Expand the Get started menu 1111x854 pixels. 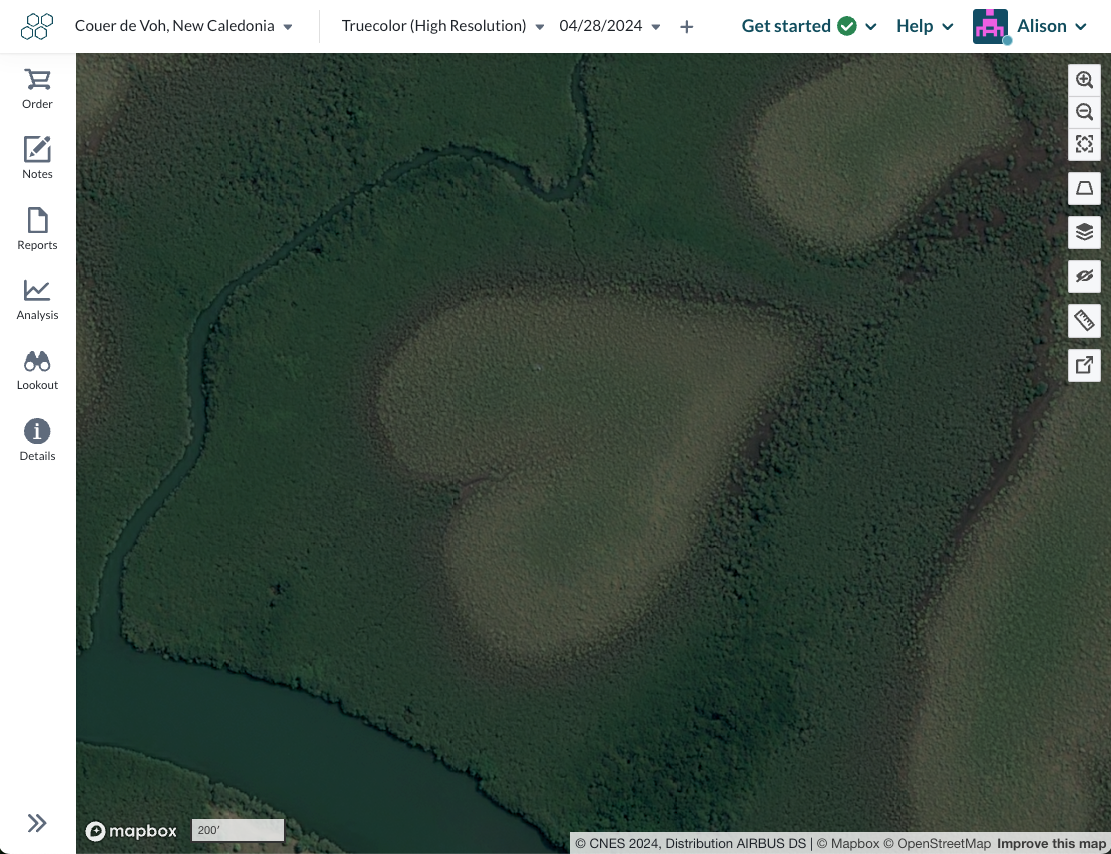(809, 26)
